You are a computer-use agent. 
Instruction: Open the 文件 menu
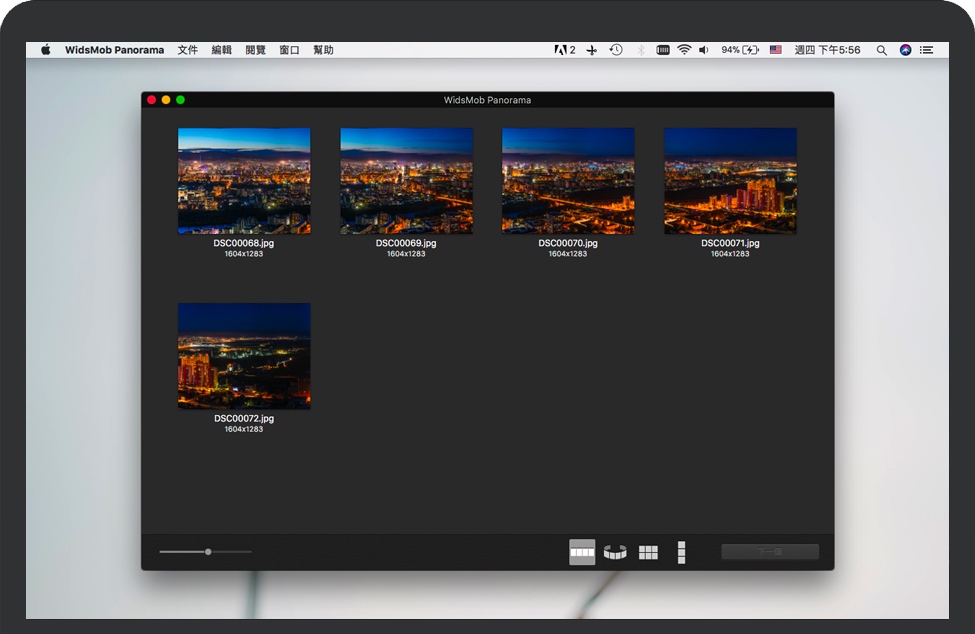tap(188, 50)
